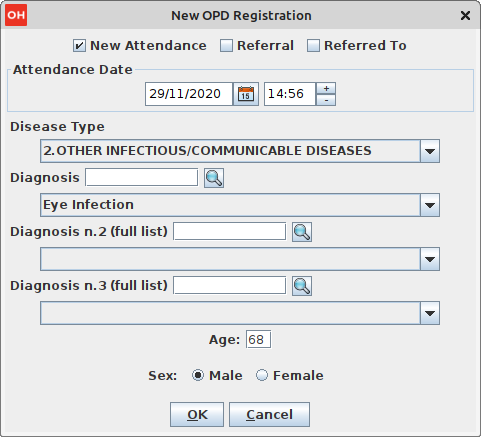The width and height of the screenshot is (481, 437).
Task: Decrease time with the minus stepper
Action: coord(326,100)
